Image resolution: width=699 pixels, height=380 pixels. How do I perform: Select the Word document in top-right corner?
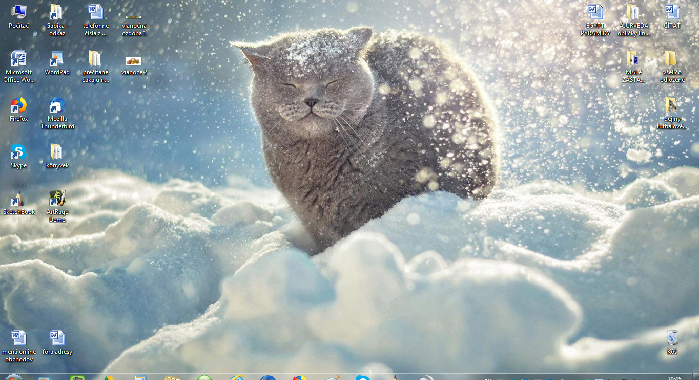[x=672, y=17]
